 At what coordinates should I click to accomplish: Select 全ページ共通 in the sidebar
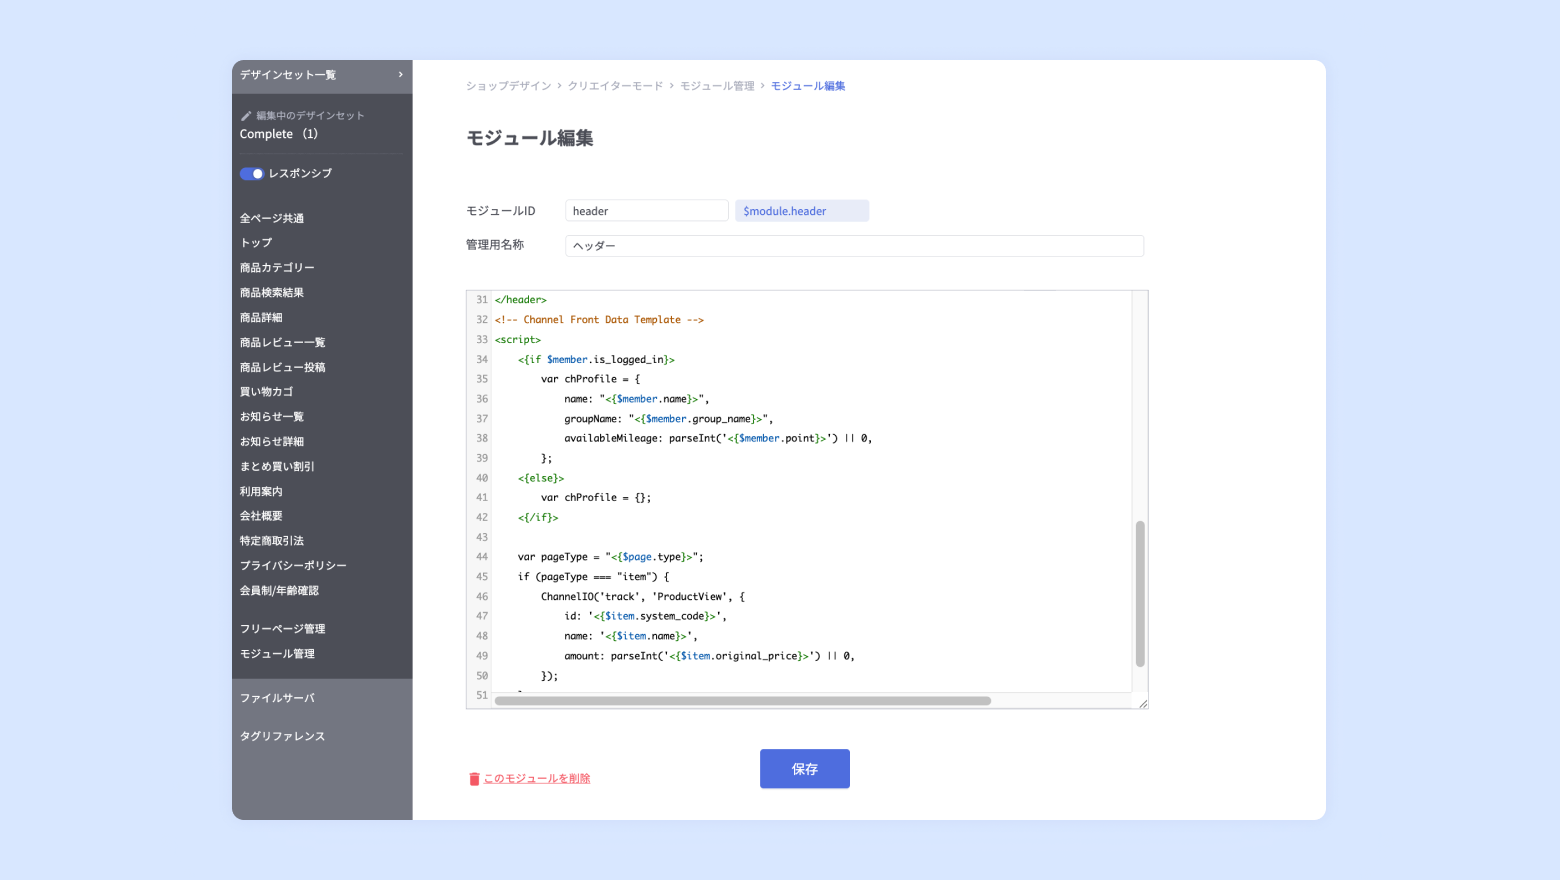pos(272,218)
